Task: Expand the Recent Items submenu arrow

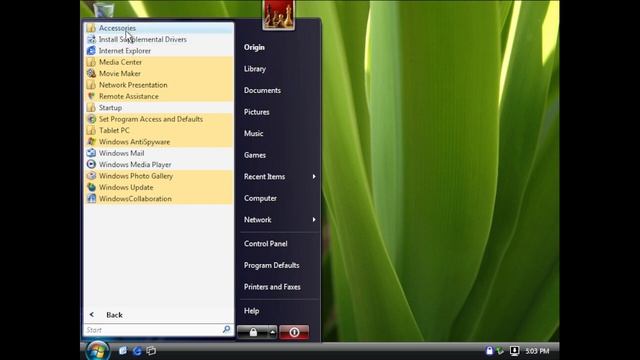Action: pos(314,177)
